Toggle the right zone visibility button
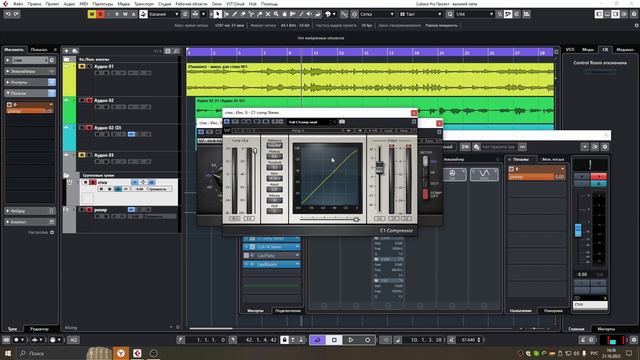Screen dimensions: 640x360 616,14
